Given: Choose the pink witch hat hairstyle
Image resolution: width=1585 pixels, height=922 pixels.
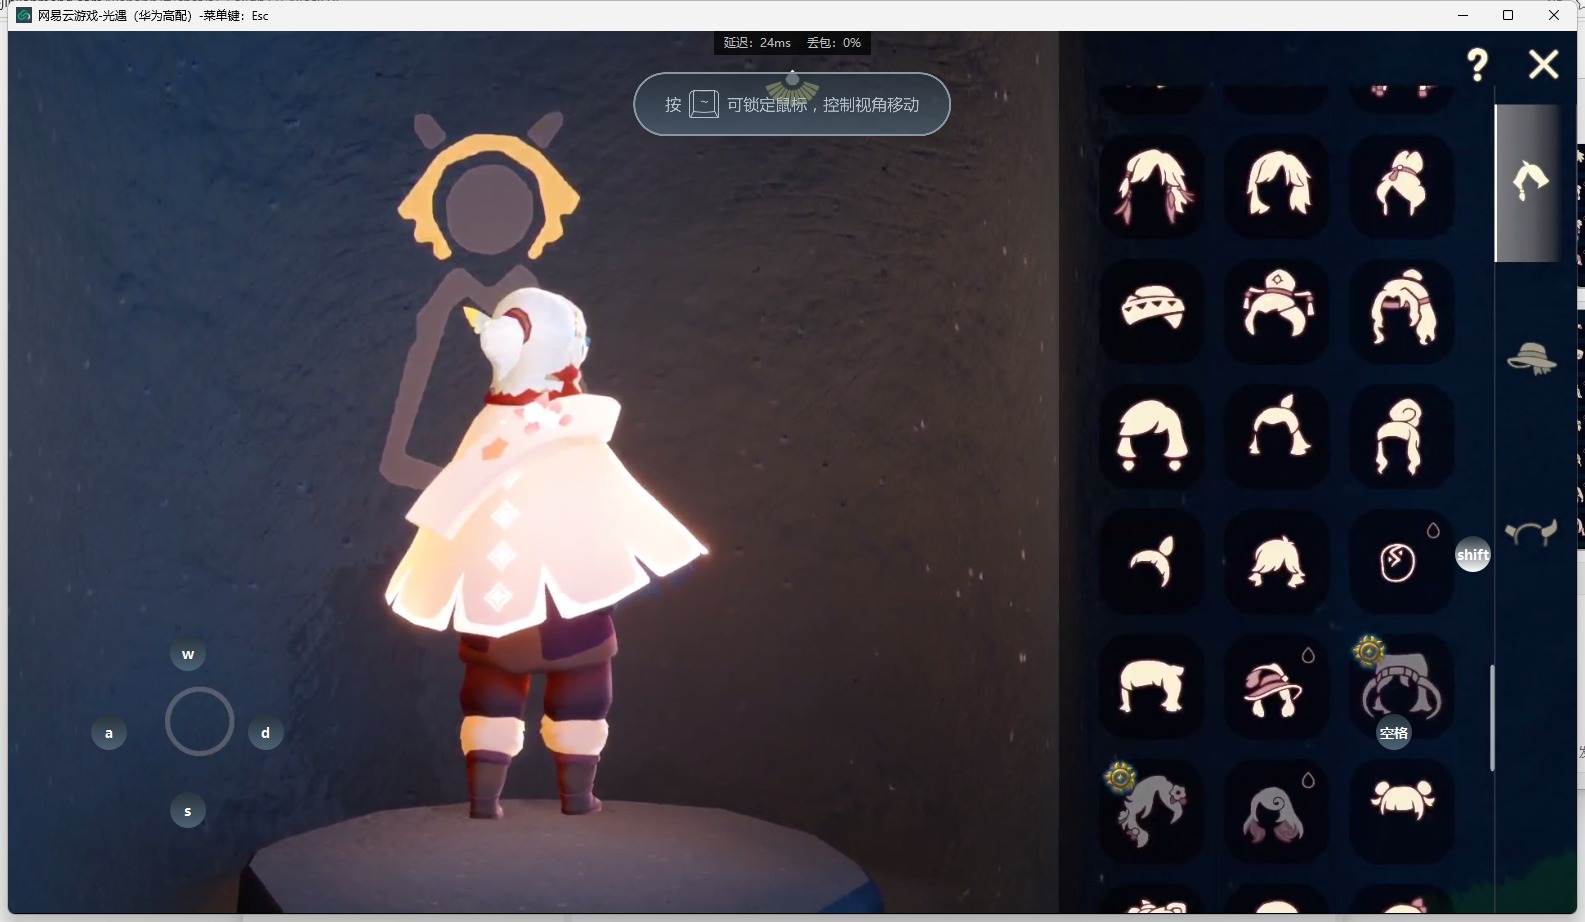Looking at the screenshot, I should coord(1277,686).
